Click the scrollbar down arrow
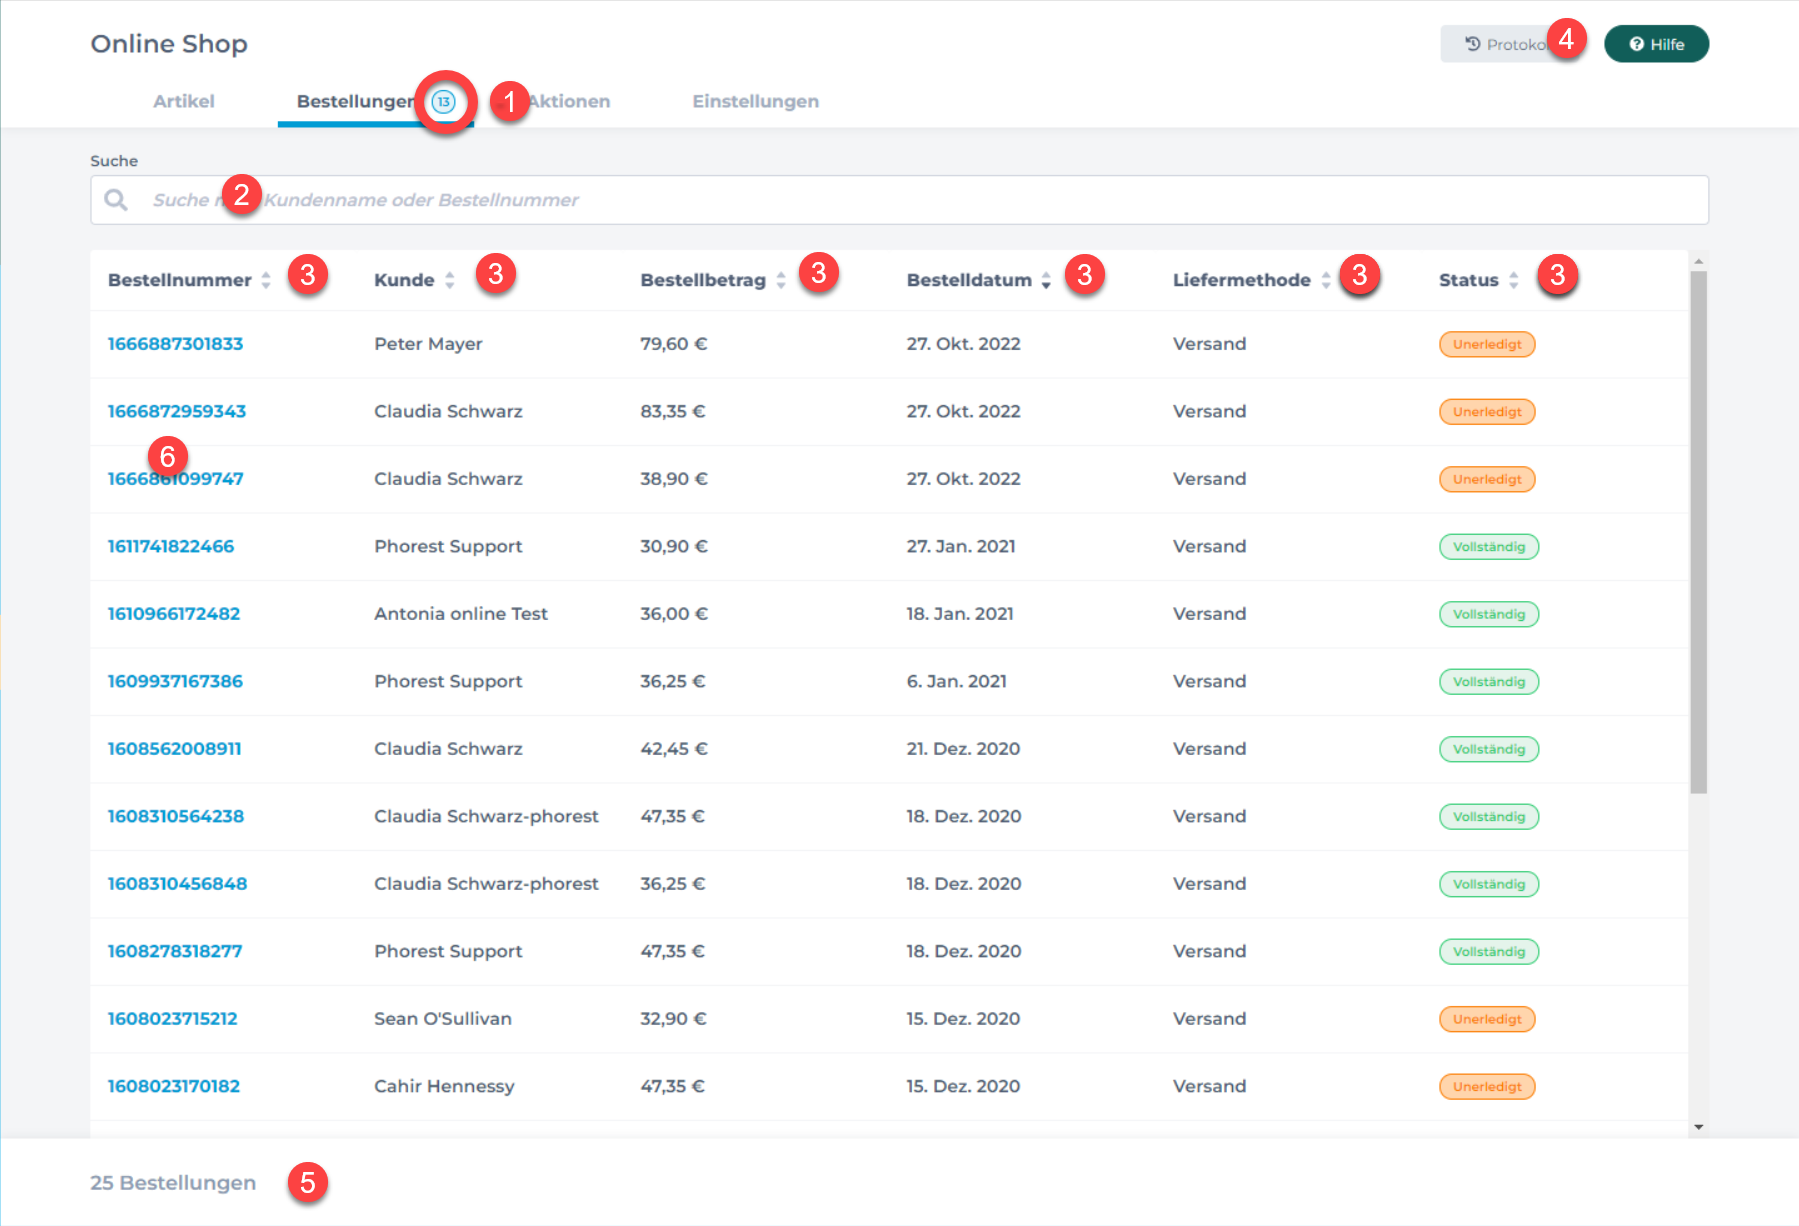Screen dimensions: 1799x1226 pyautogui.click(x=1698, y=1127)
